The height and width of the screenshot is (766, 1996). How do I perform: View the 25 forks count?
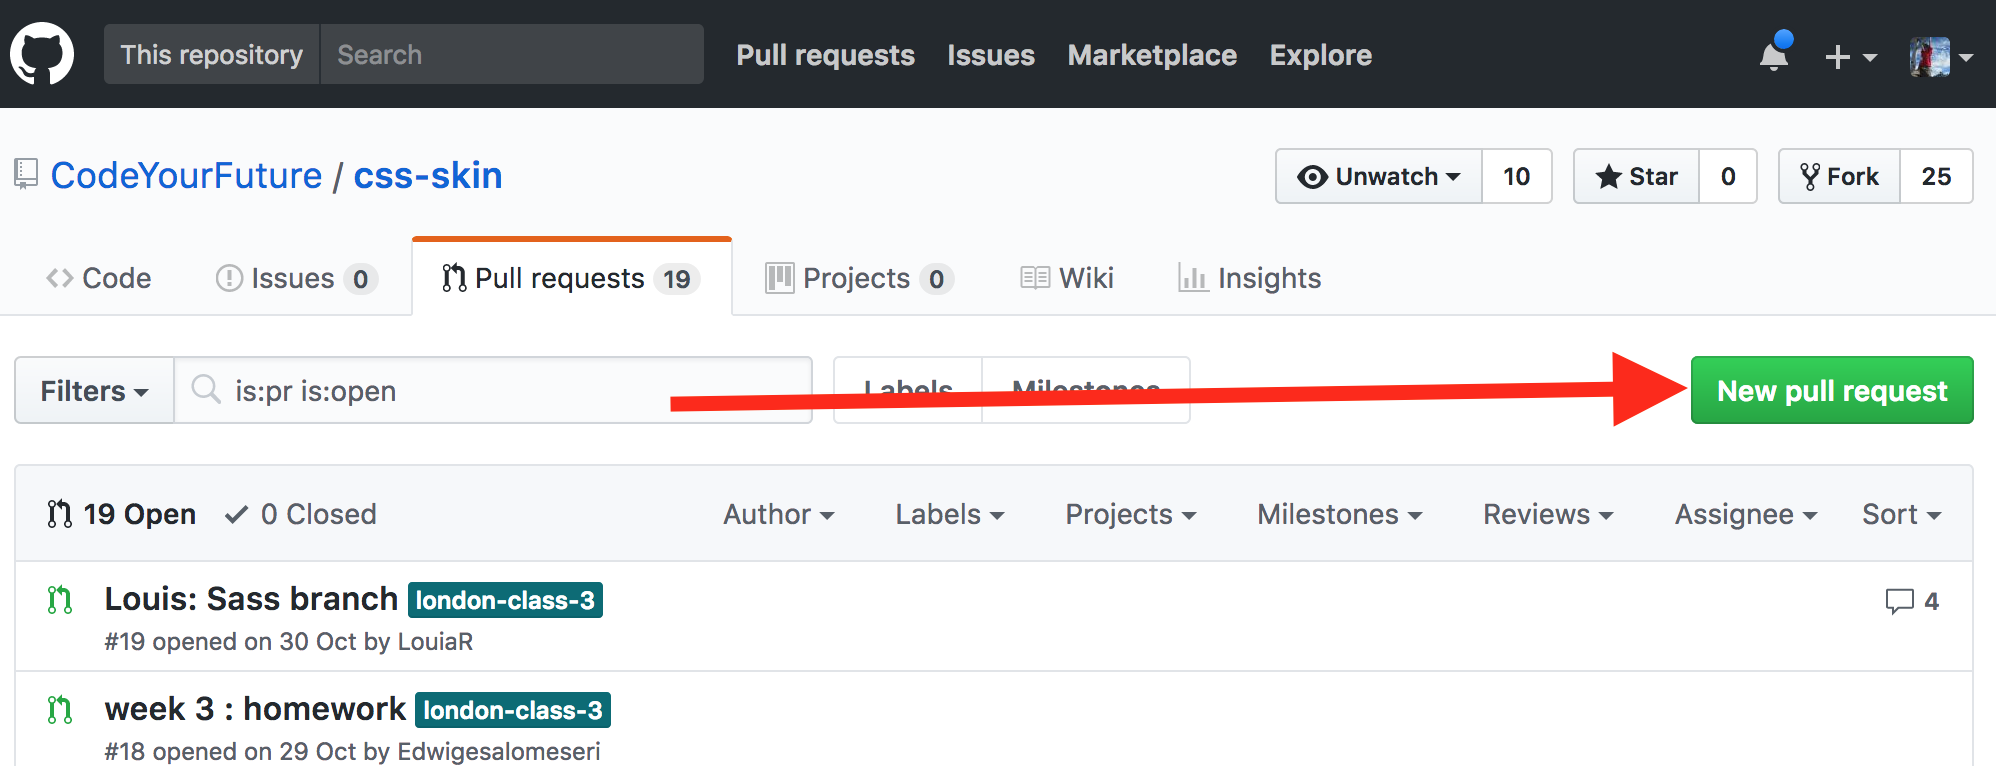point(1936,176)
